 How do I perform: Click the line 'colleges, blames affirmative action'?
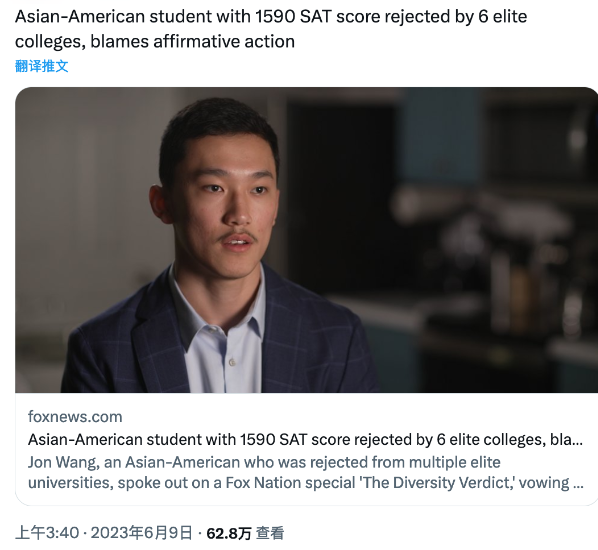(x=155, y=41)
